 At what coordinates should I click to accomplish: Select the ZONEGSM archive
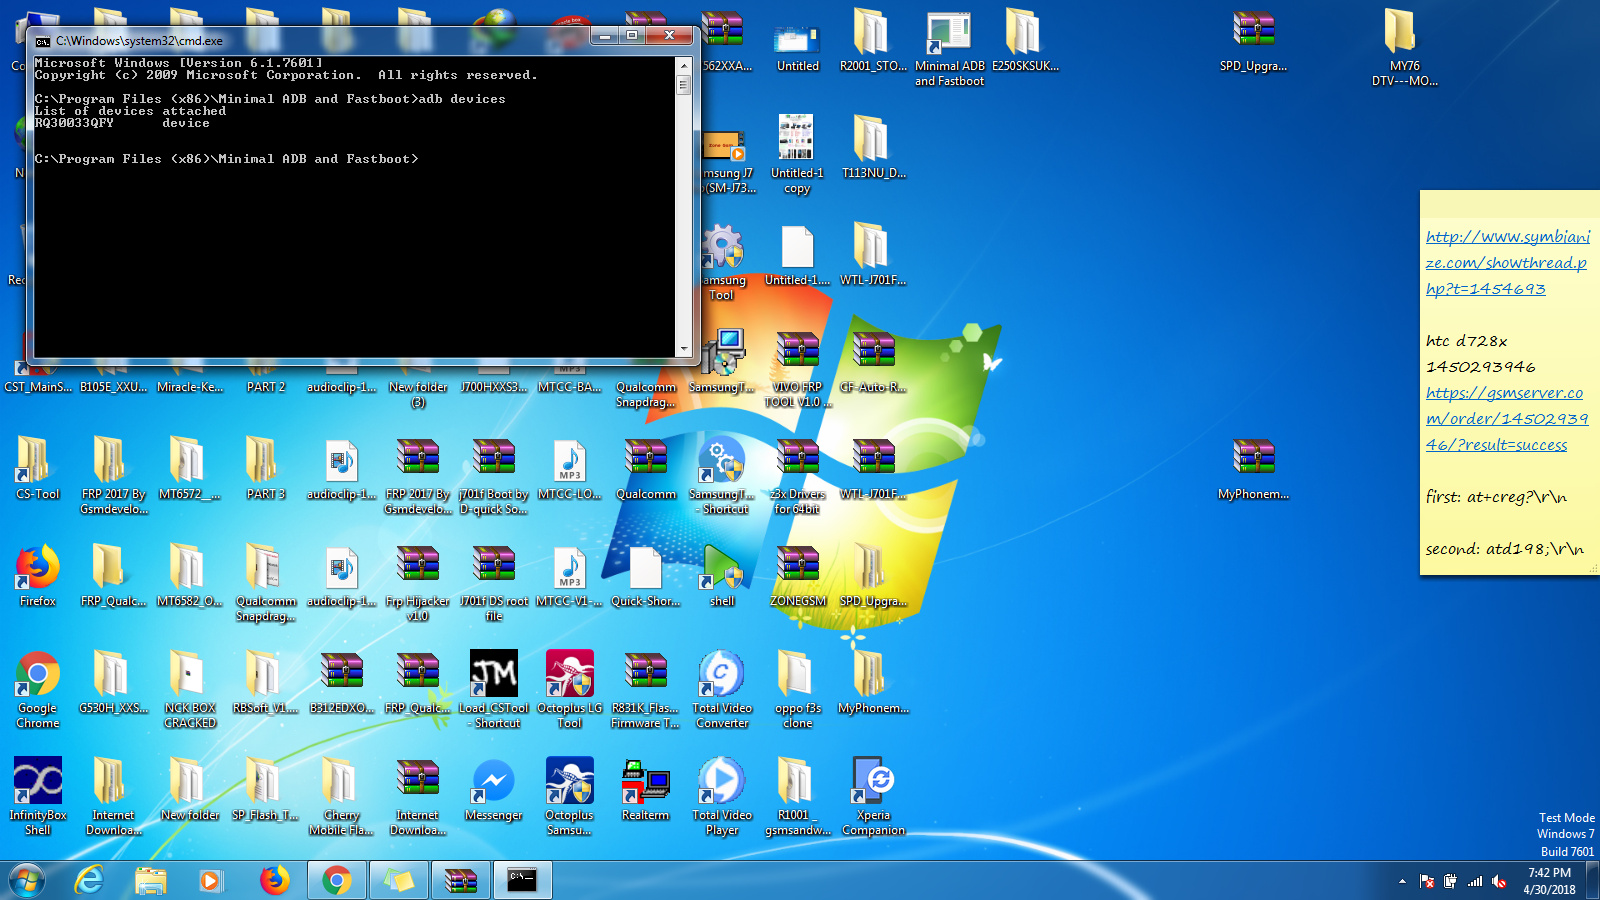[x=797, y=576]
